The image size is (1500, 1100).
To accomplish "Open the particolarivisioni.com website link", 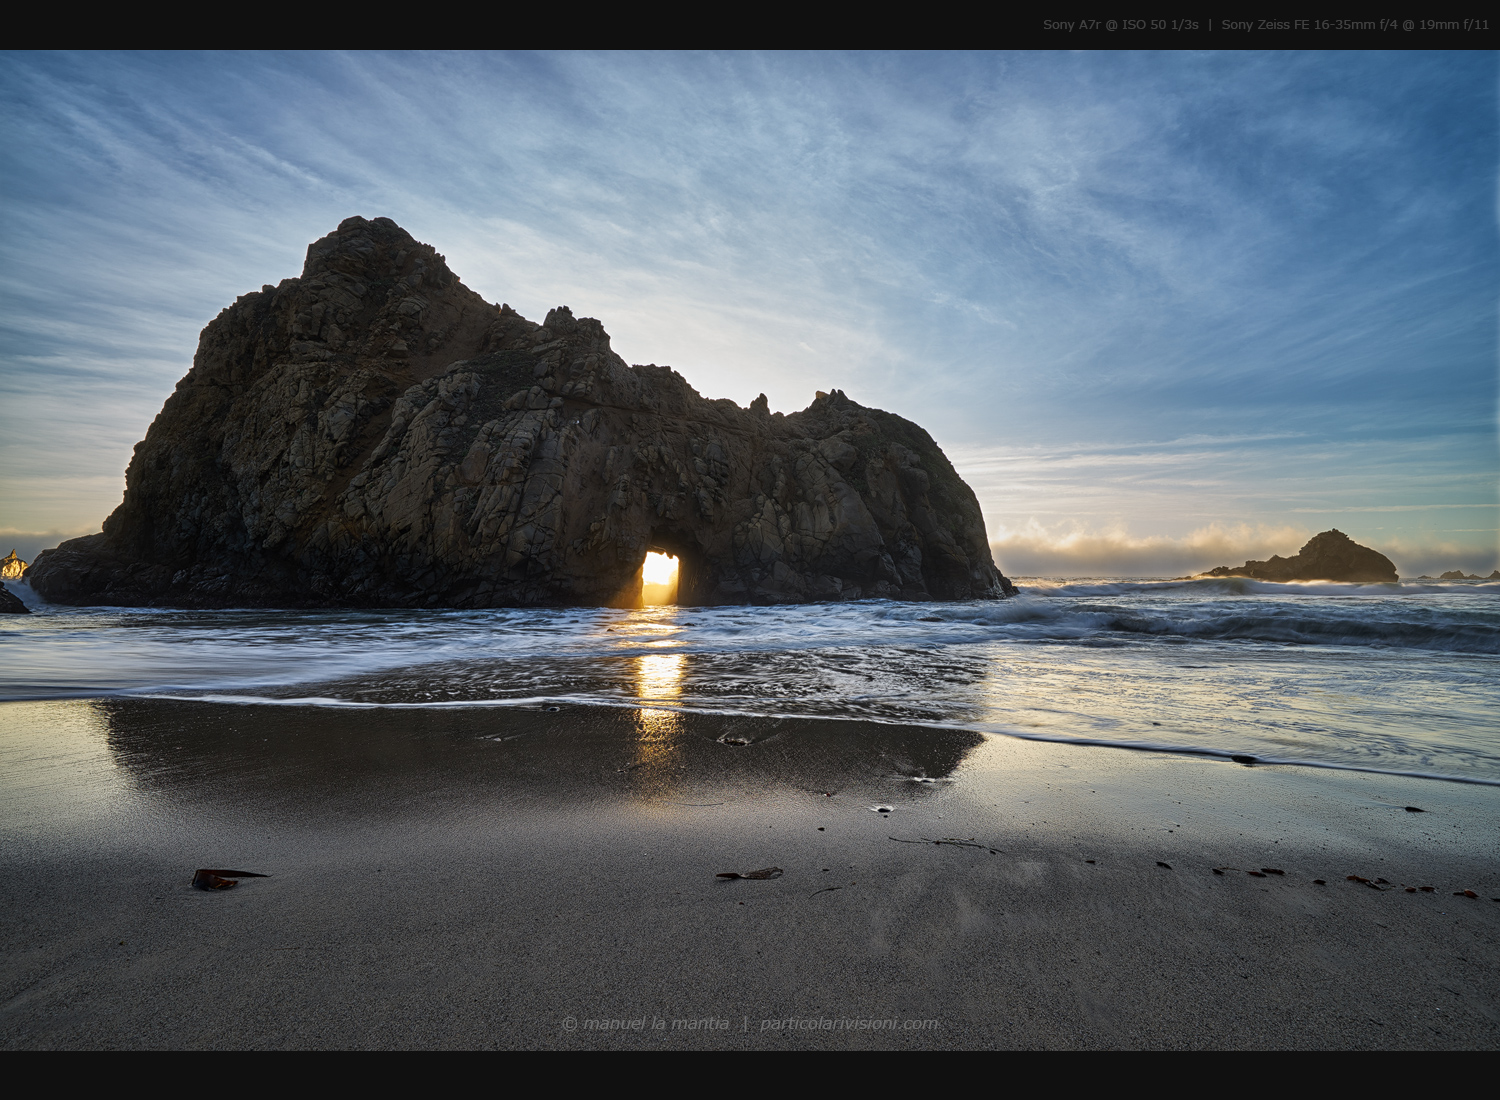I will click(849, 1023).
